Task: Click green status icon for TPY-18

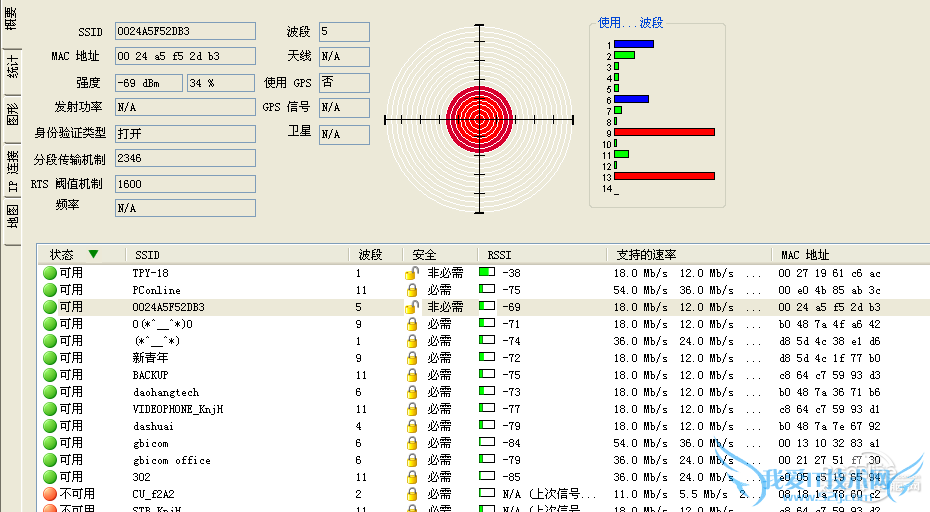Action: (x=49, y=273)
